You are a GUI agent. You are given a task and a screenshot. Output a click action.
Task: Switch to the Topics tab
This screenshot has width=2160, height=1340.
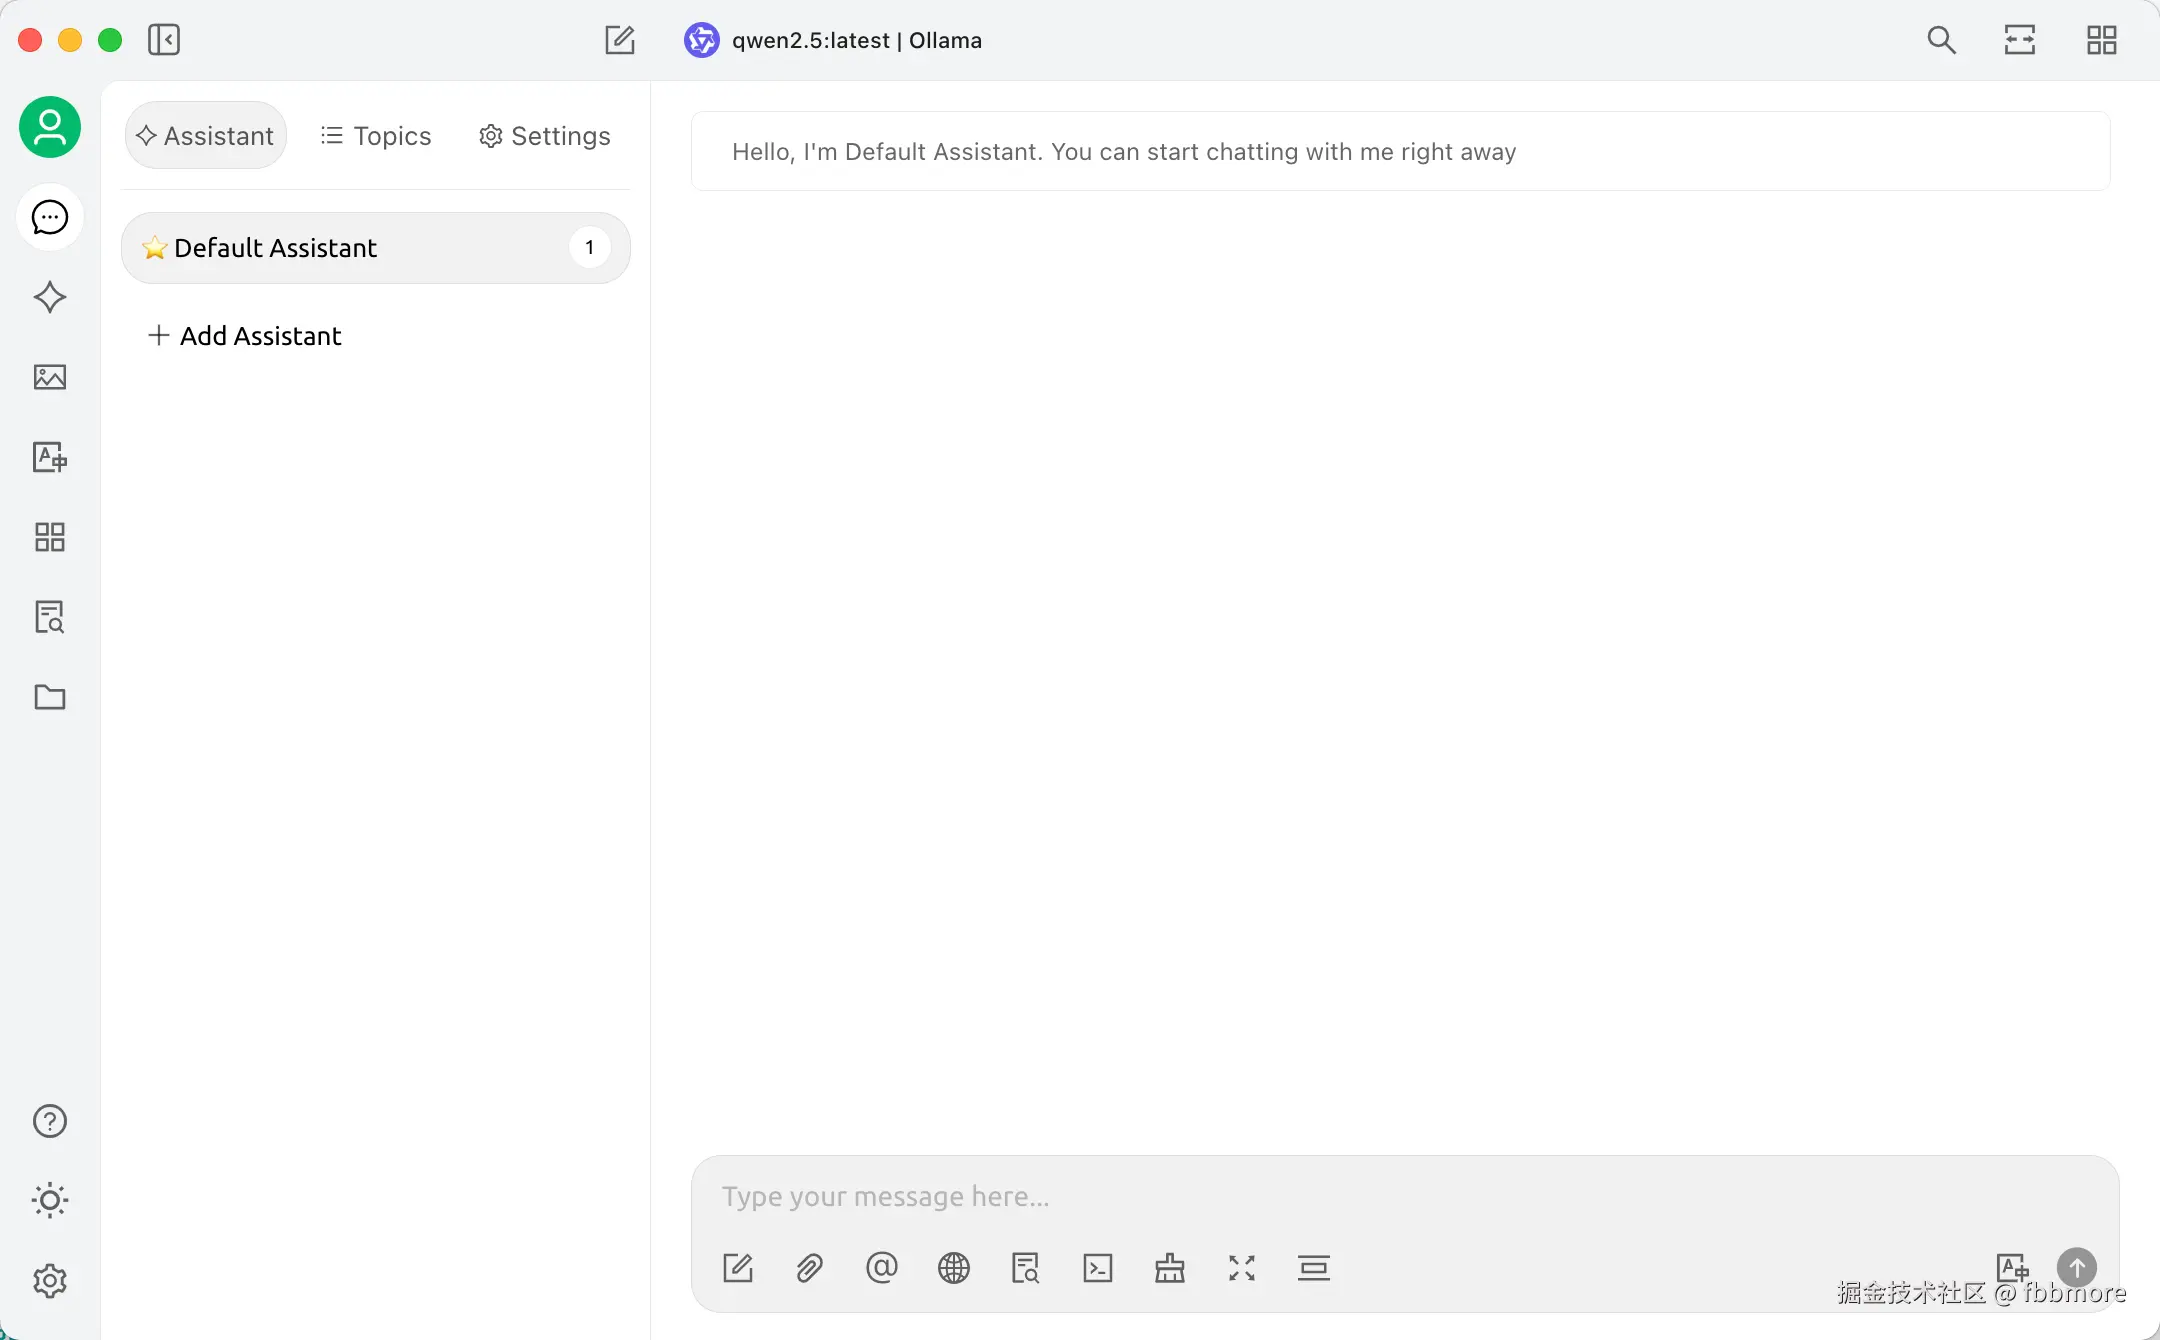coord(376,136)
